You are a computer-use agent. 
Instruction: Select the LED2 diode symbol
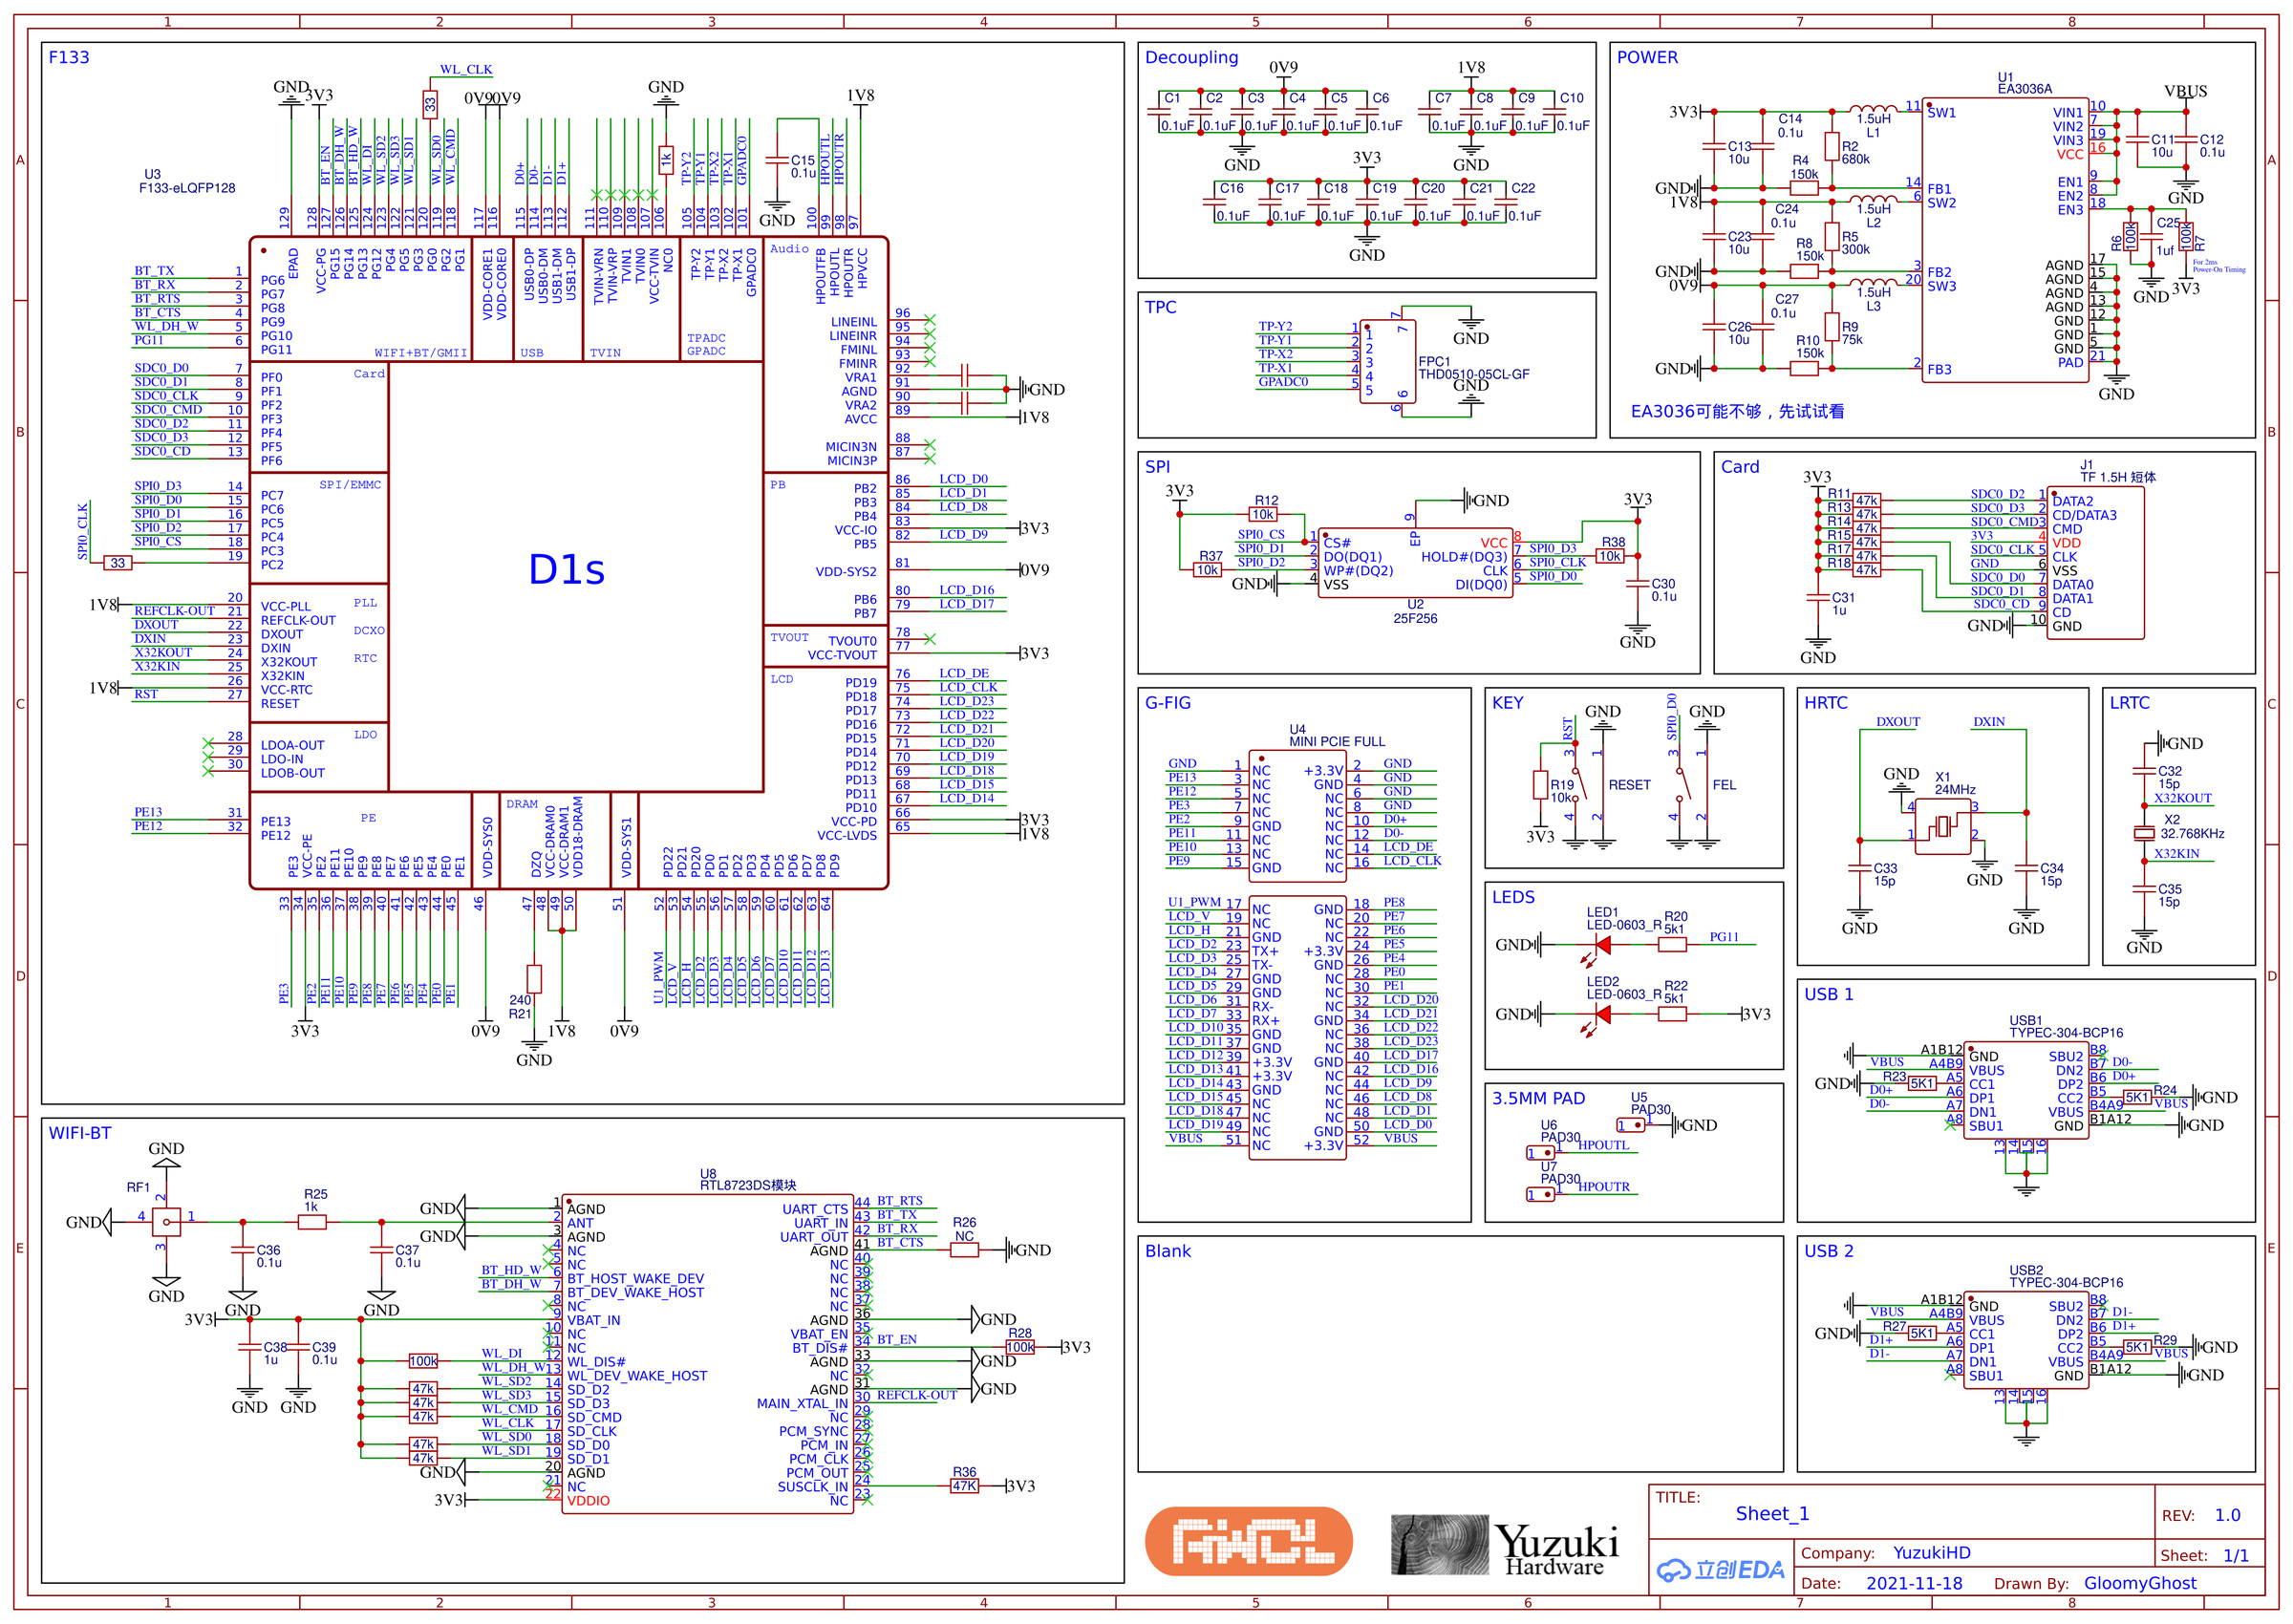pos(1604,1014)
